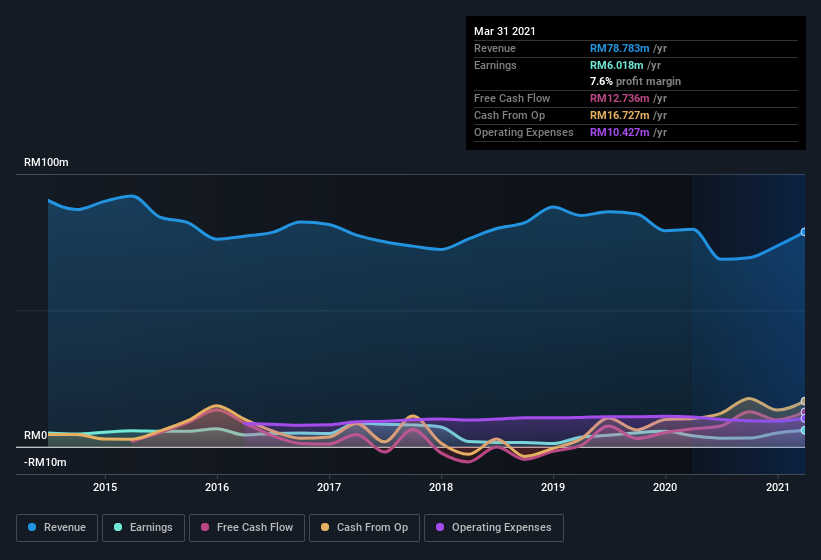Click the Cash From Op endpoint marker
Image resolution: width=821 pixels, height=560 pixels.
(804, 401)
